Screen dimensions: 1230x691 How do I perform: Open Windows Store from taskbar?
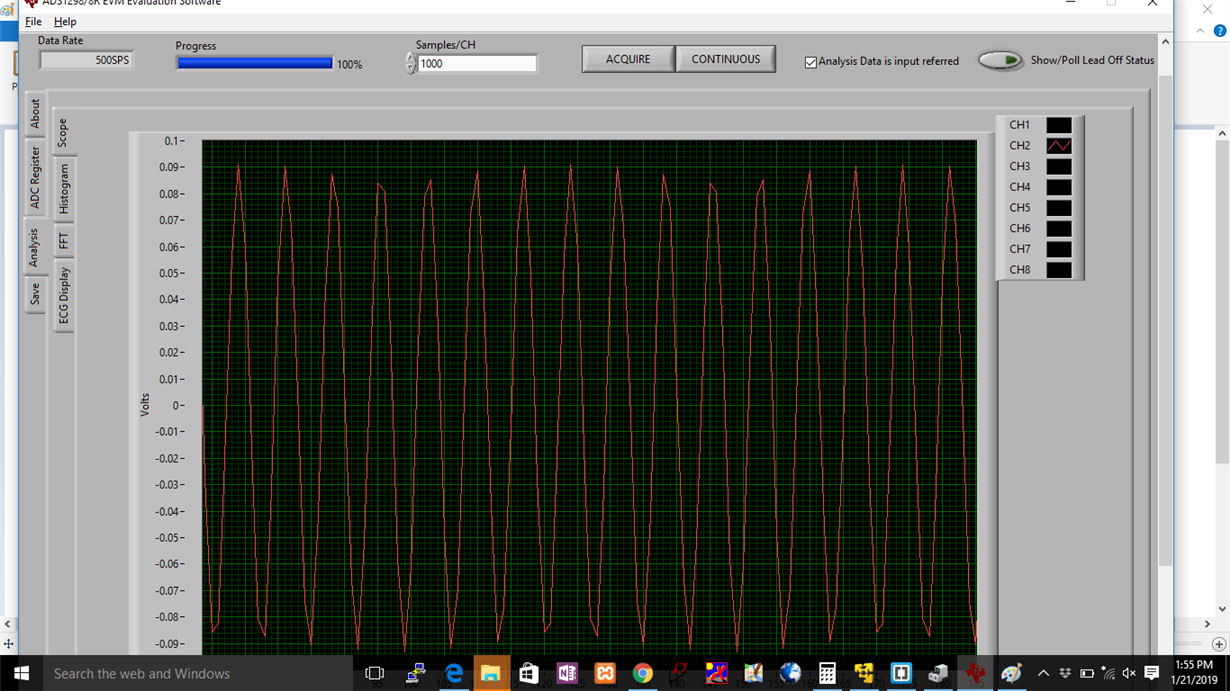point(529,674)
